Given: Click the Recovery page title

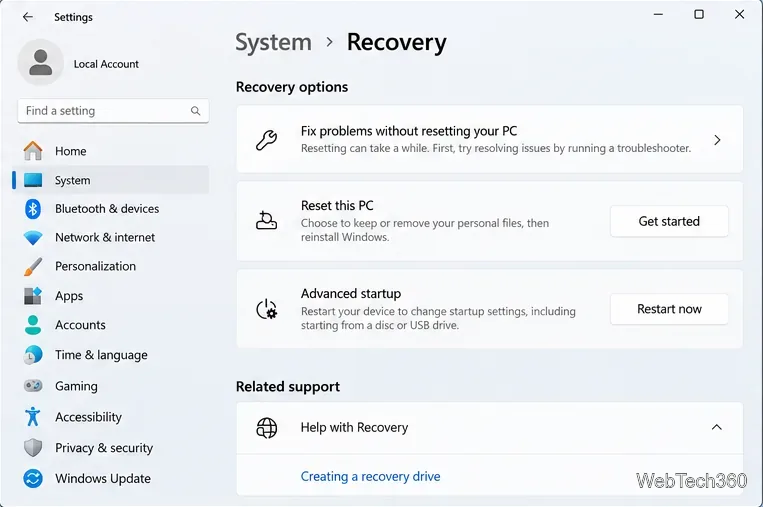Looking at the screenshot, I should point(397,42).
